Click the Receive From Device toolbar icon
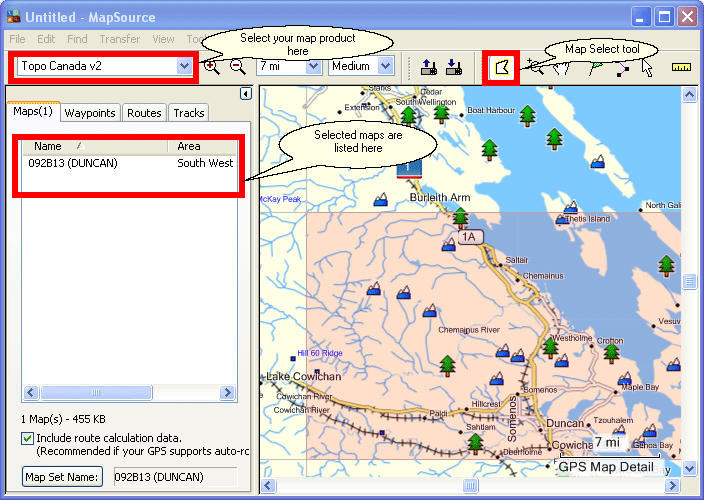 coord(454,67)
